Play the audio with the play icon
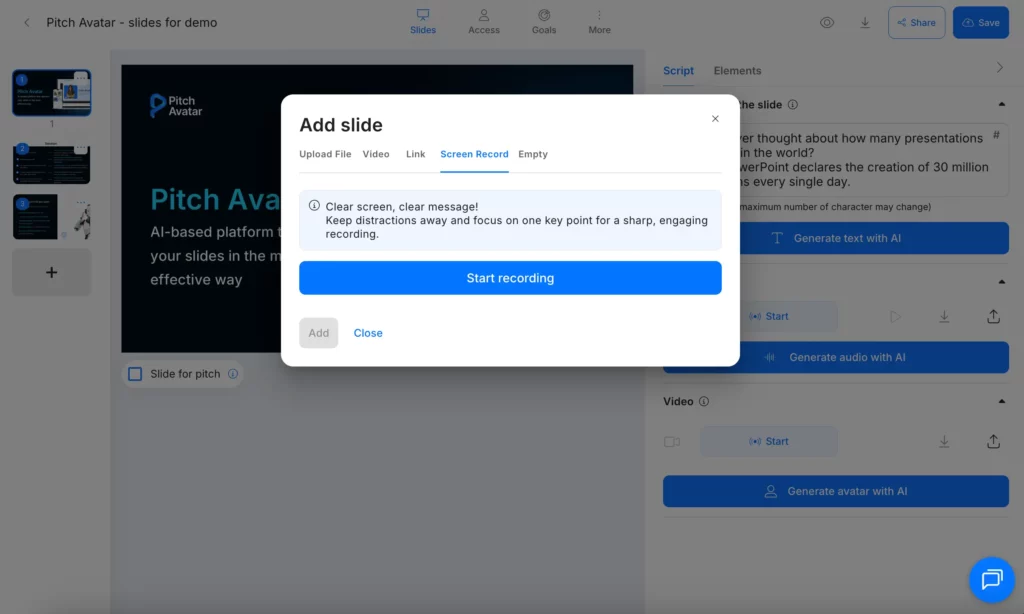This screenshot has width=1024, height=614. (895, 316)
